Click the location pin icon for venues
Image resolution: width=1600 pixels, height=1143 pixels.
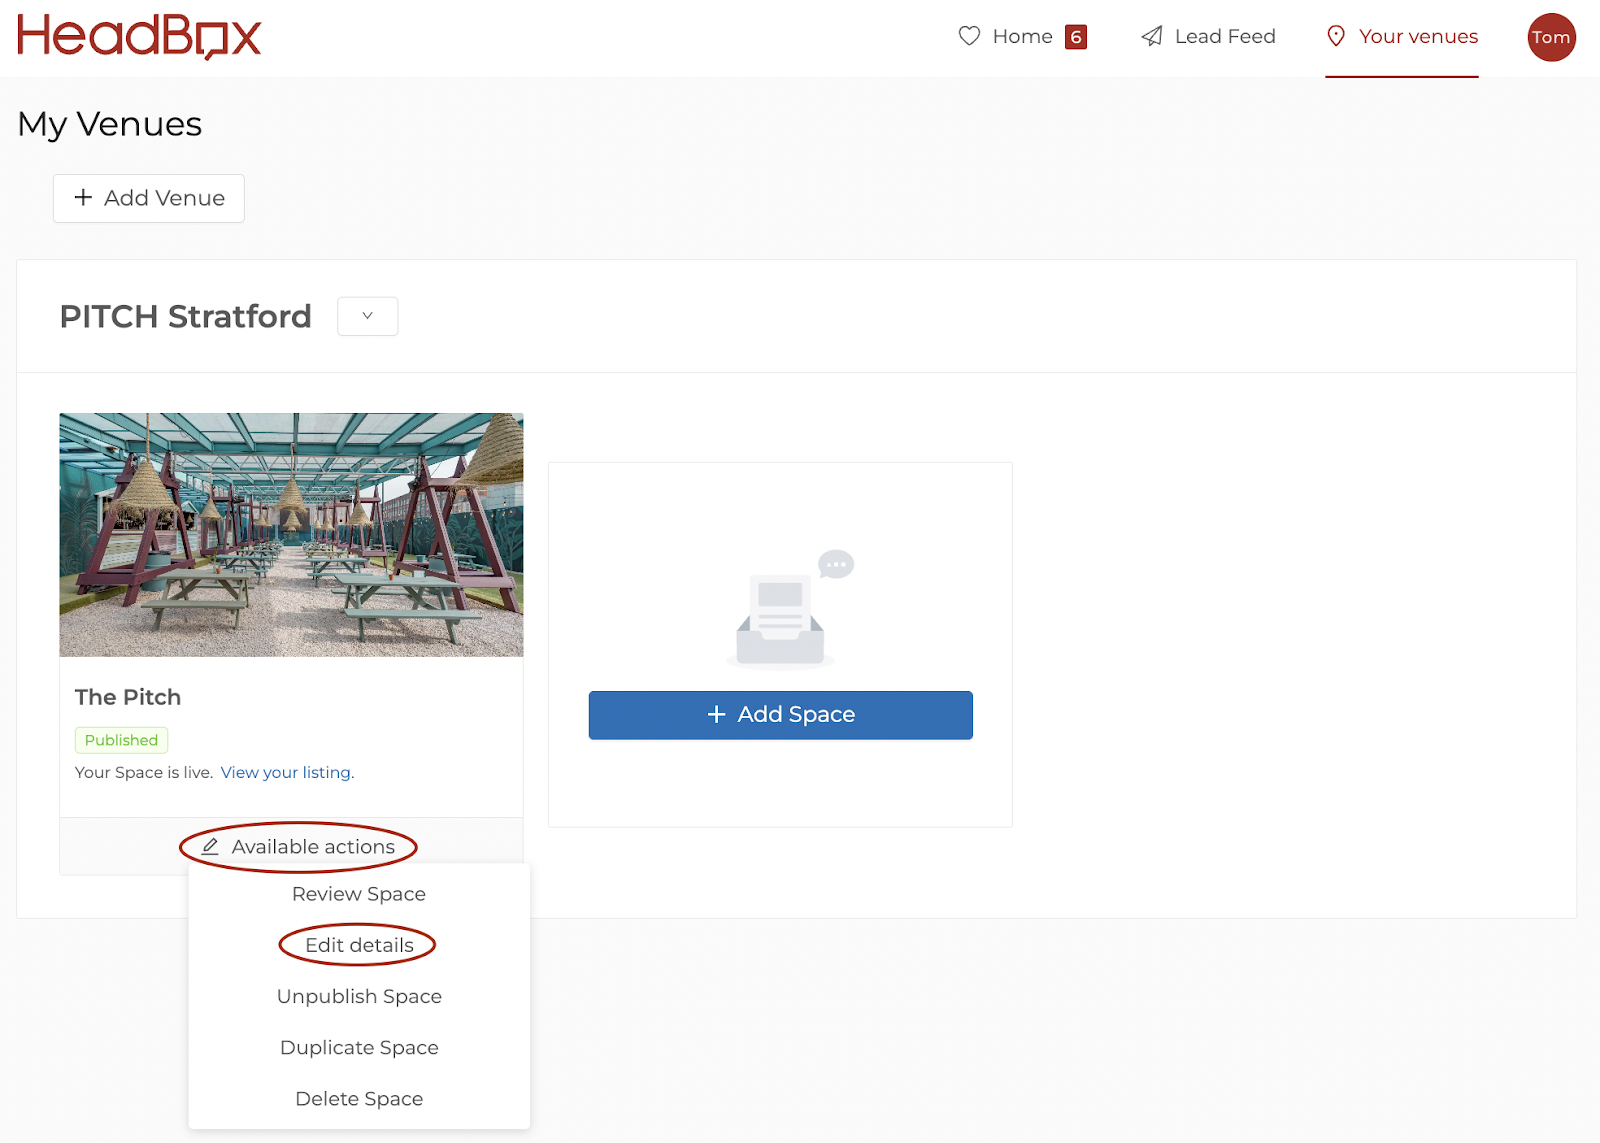pos(1336,36)
